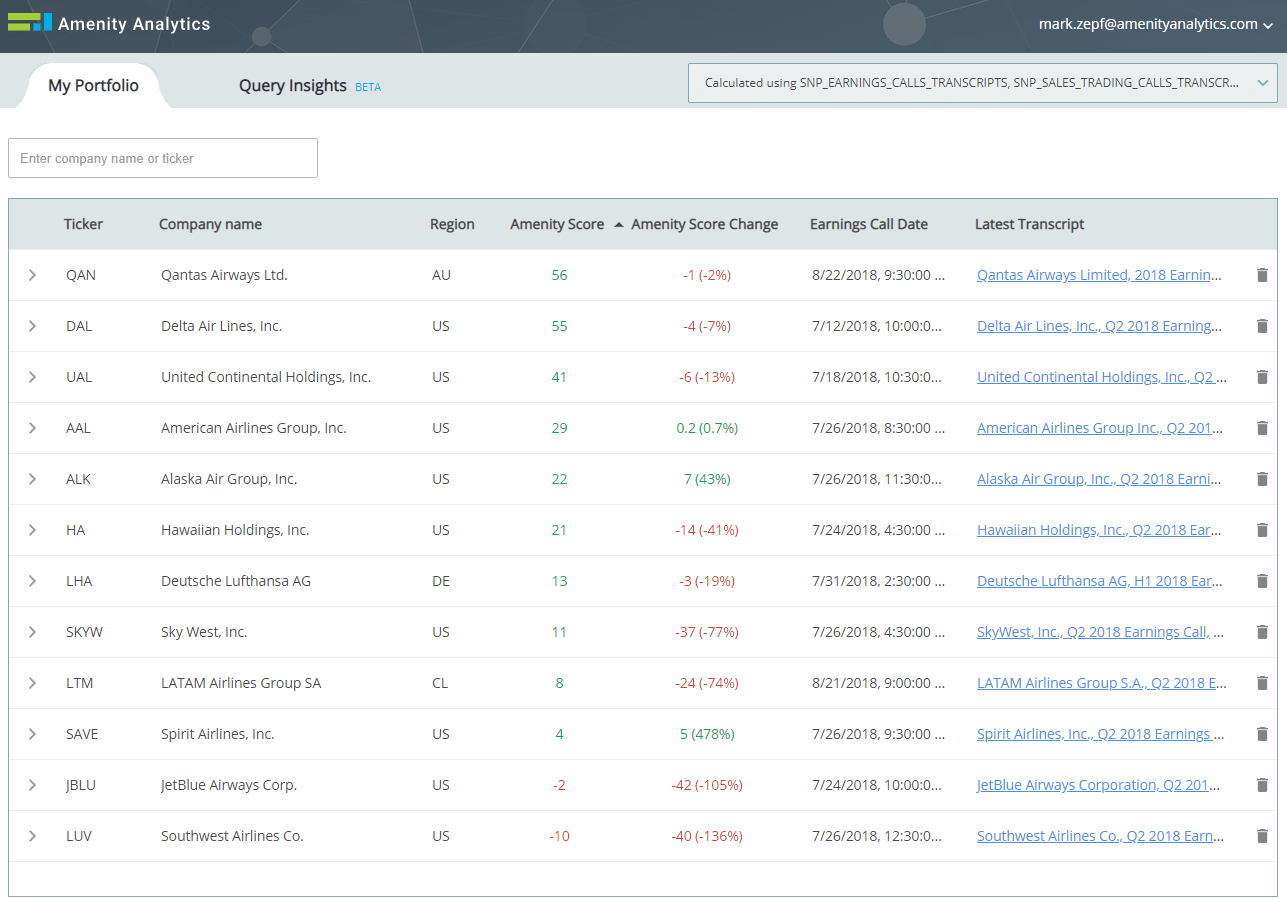
Task: Click the region 'CL' cell for LATAM
Action: [440, 683]
